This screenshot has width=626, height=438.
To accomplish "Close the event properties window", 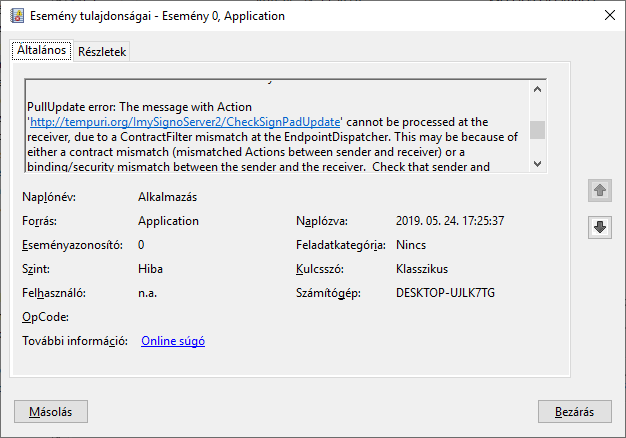I will (x=602, y=15).
